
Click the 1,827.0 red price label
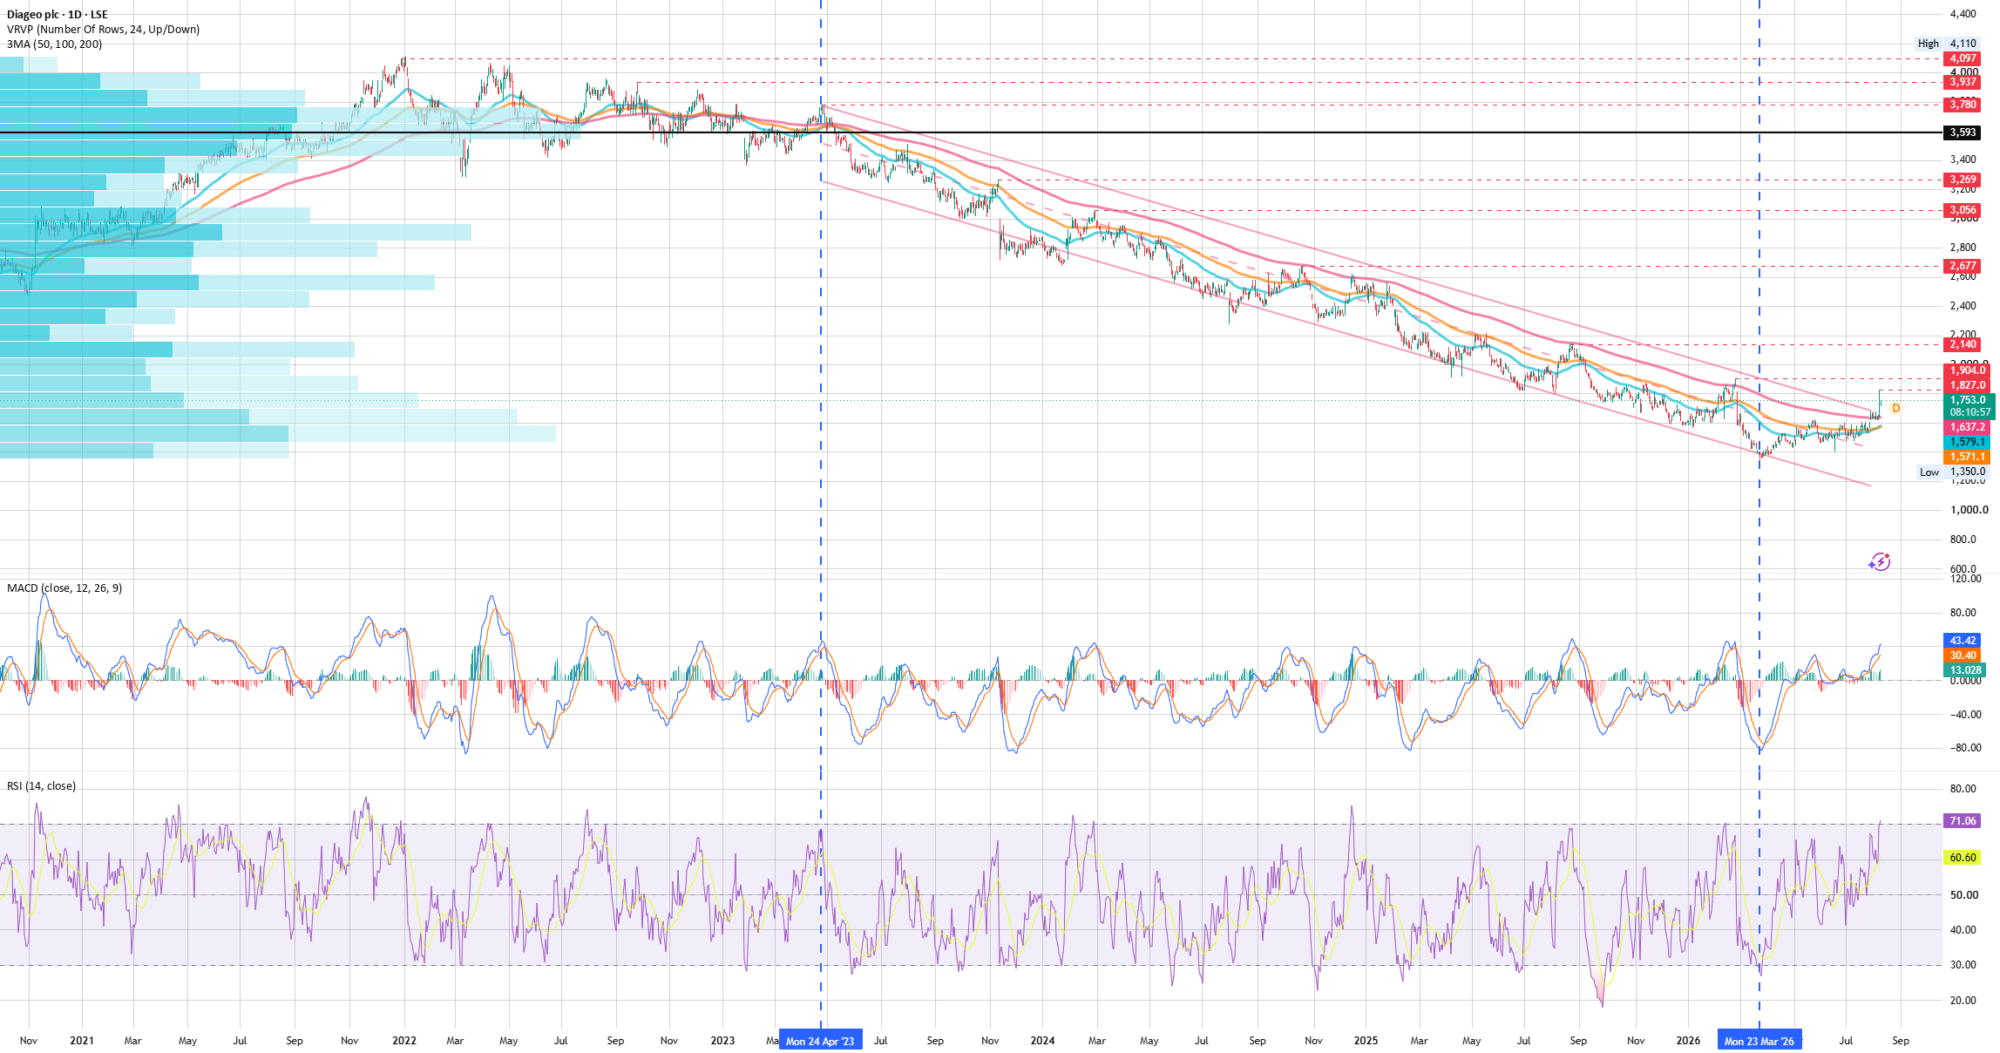point(1967,385)
